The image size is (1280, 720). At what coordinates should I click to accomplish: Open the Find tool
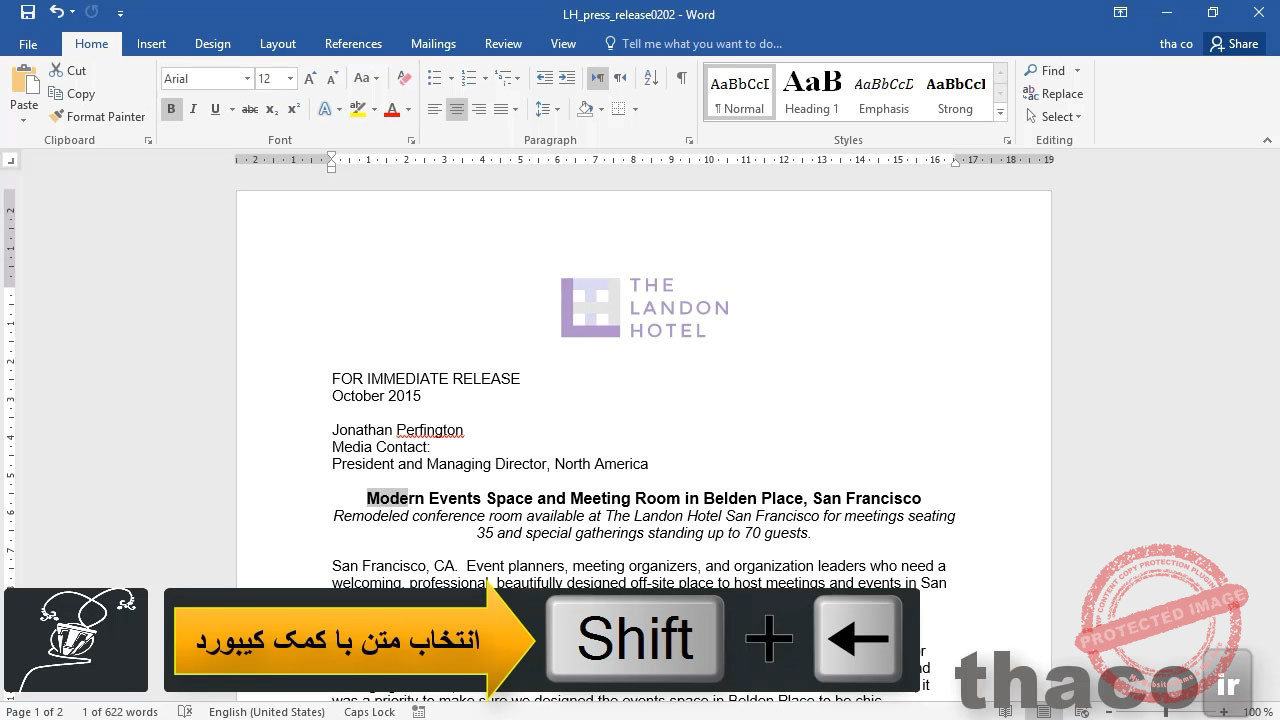[x=1046, y=70]
